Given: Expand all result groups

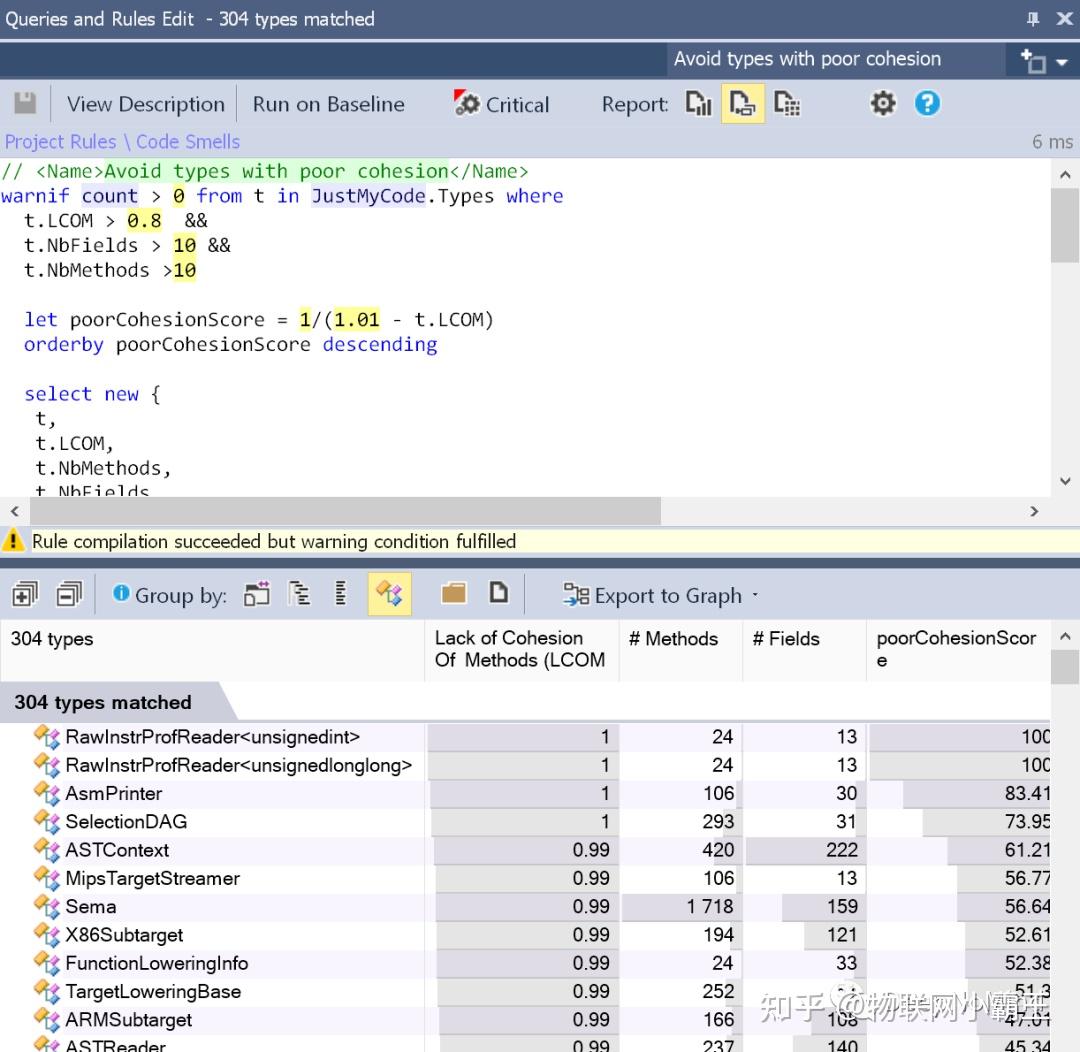Looking at the screenshot, I should click(x=24, y=595).
